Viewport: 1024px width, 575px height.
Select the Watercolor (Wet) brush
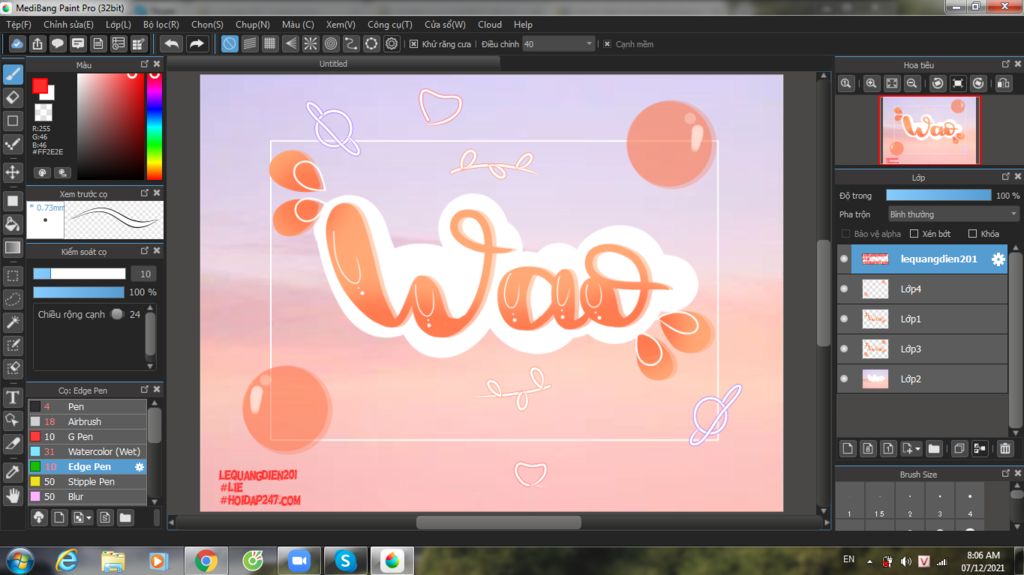click(x=88, y=452)
